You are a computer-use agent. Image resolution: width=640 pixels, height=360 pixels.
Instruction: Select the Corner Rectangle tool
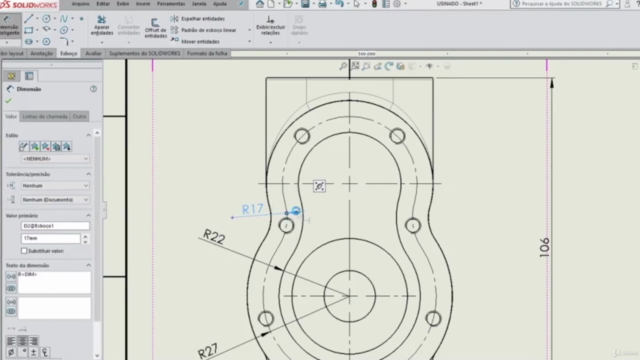pyautogui.click(x=28, y=30)
